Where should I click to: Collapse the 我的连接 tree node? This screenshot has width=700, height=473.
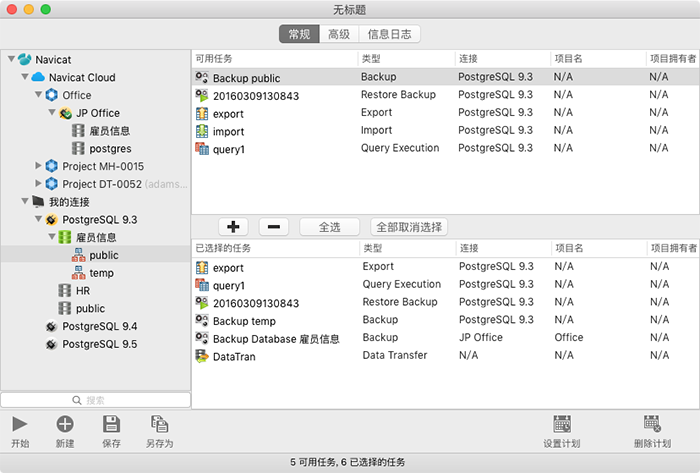click(x=25, y=202)
